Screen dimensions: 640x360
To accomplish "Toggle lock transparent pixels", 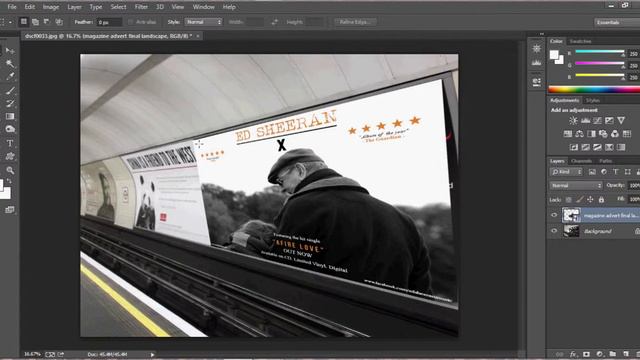I will pos(569,200).
